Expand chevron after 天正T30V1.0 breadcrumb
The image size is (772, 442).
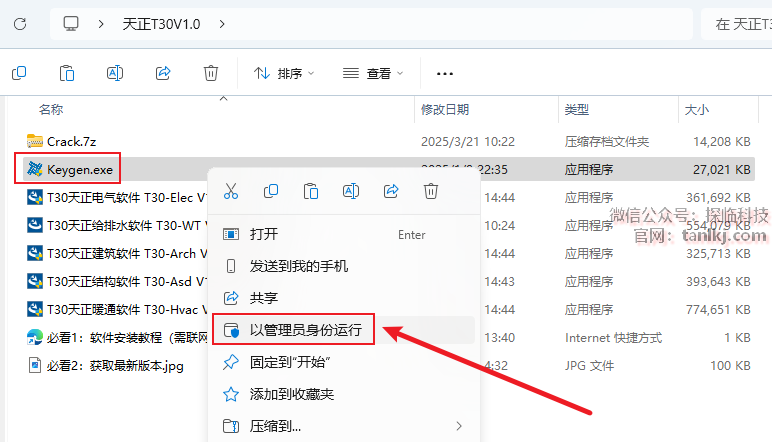tap(222, 24)
